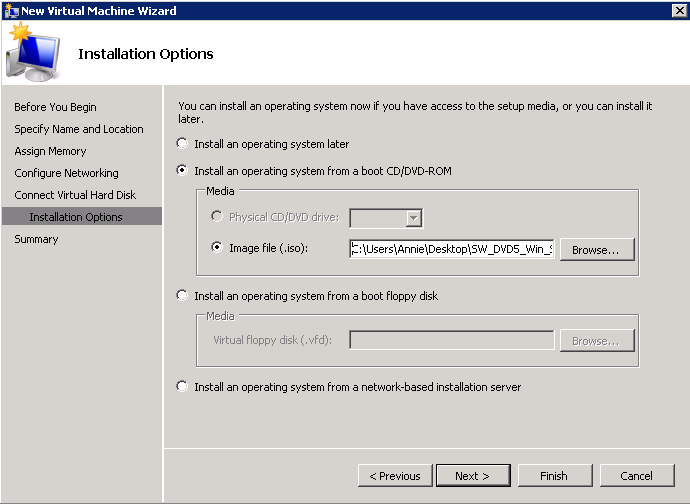Go to Connect Virtual Hard Disk step
The height and width of the screenshot is (504, 690).
click(x=75, y=195)
